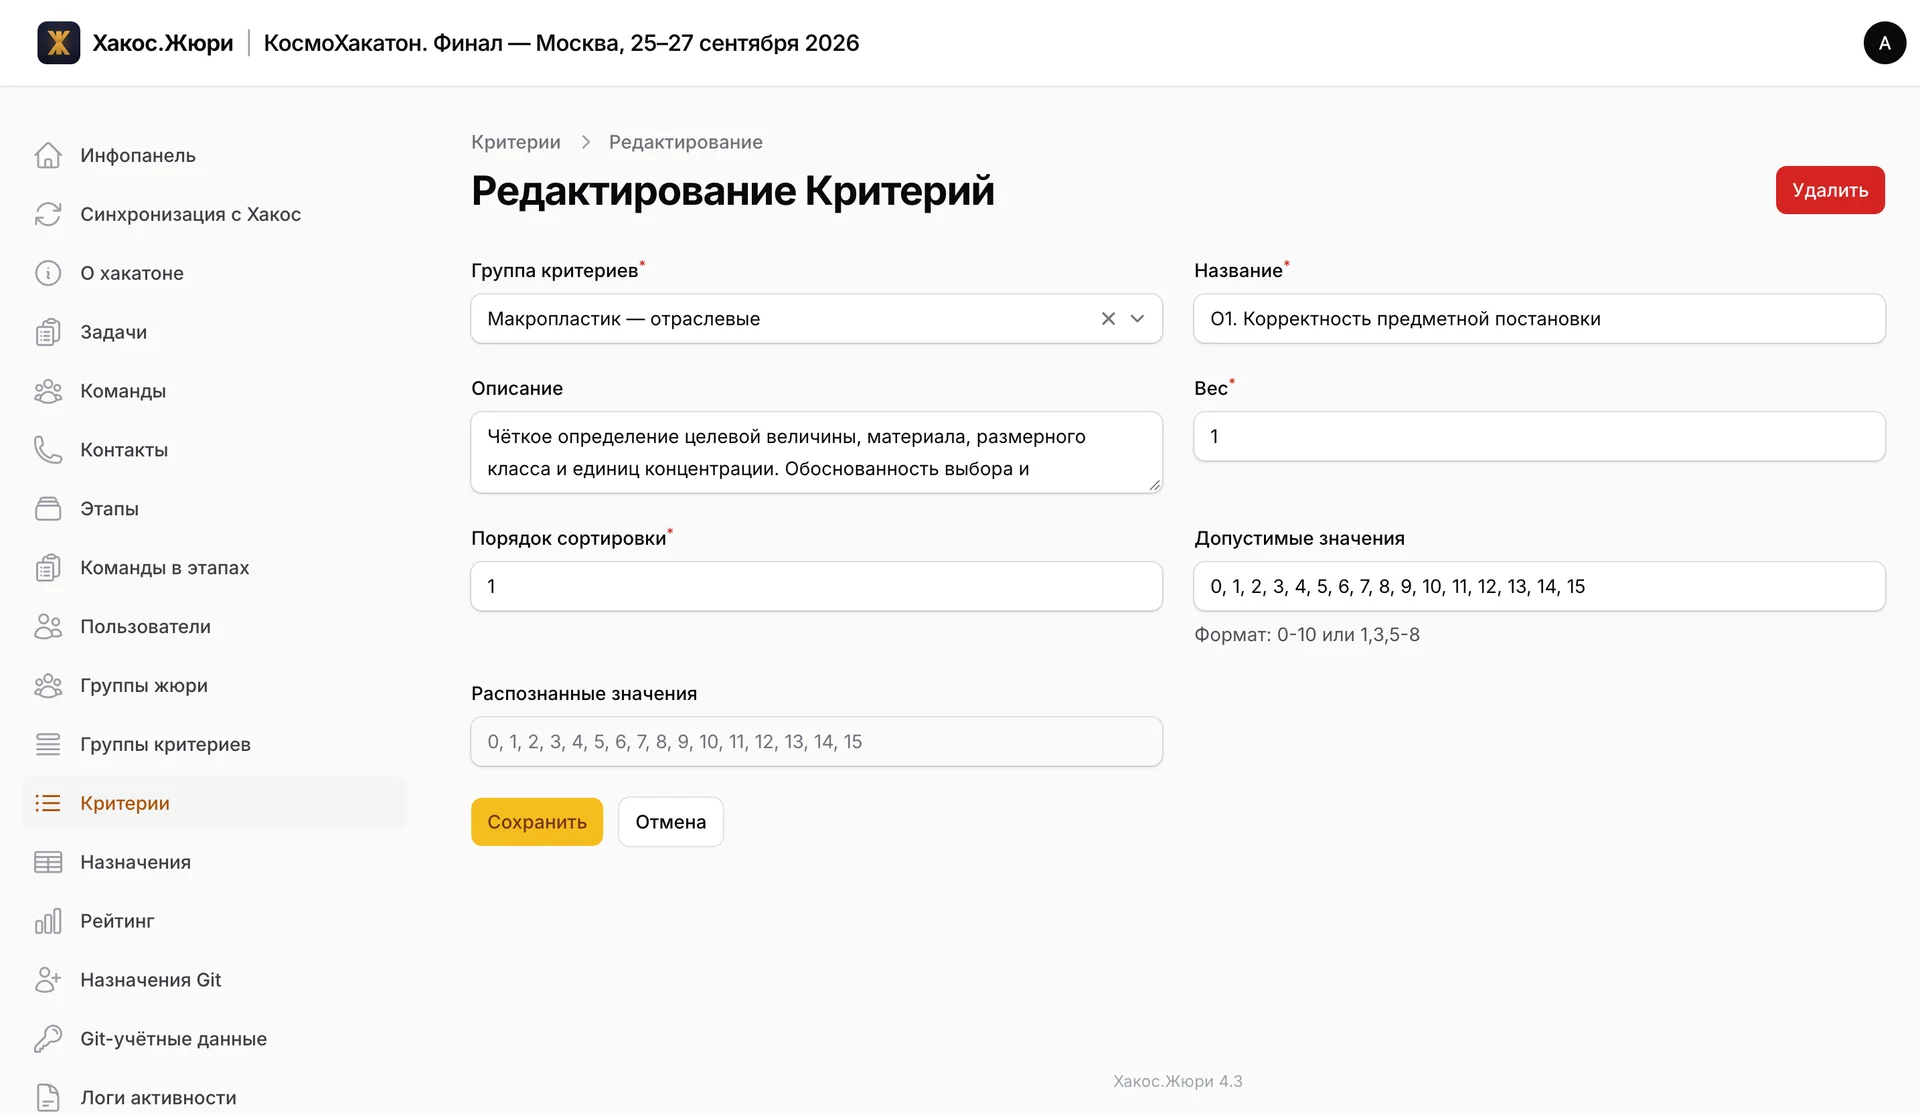Screen dimensions: 1920x1115
Task: Click the Порядок сортировки field
Action: click(816, 586)
